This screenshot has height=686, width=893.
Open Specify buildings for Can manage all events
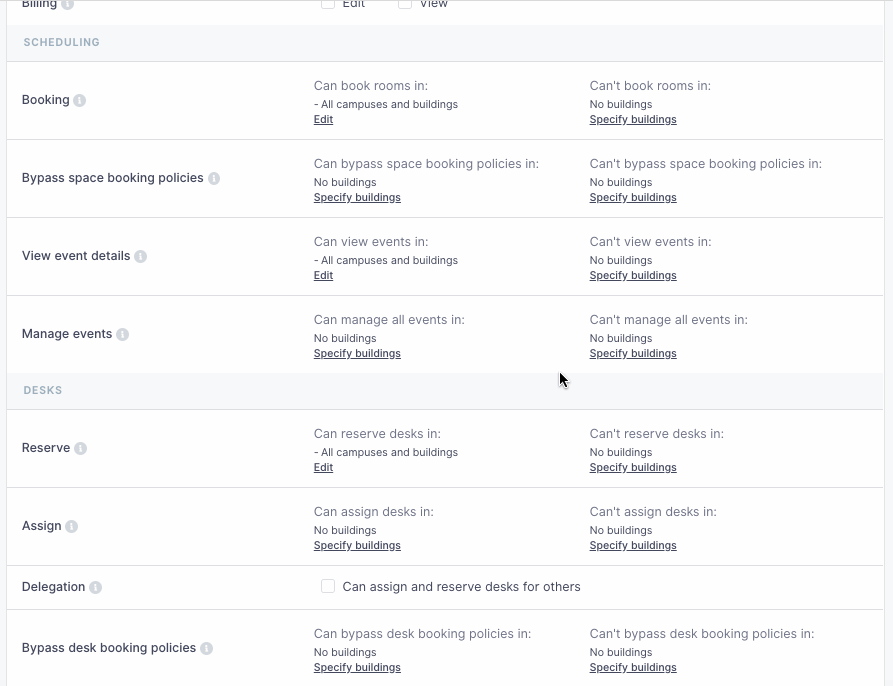tap(357, 353)
